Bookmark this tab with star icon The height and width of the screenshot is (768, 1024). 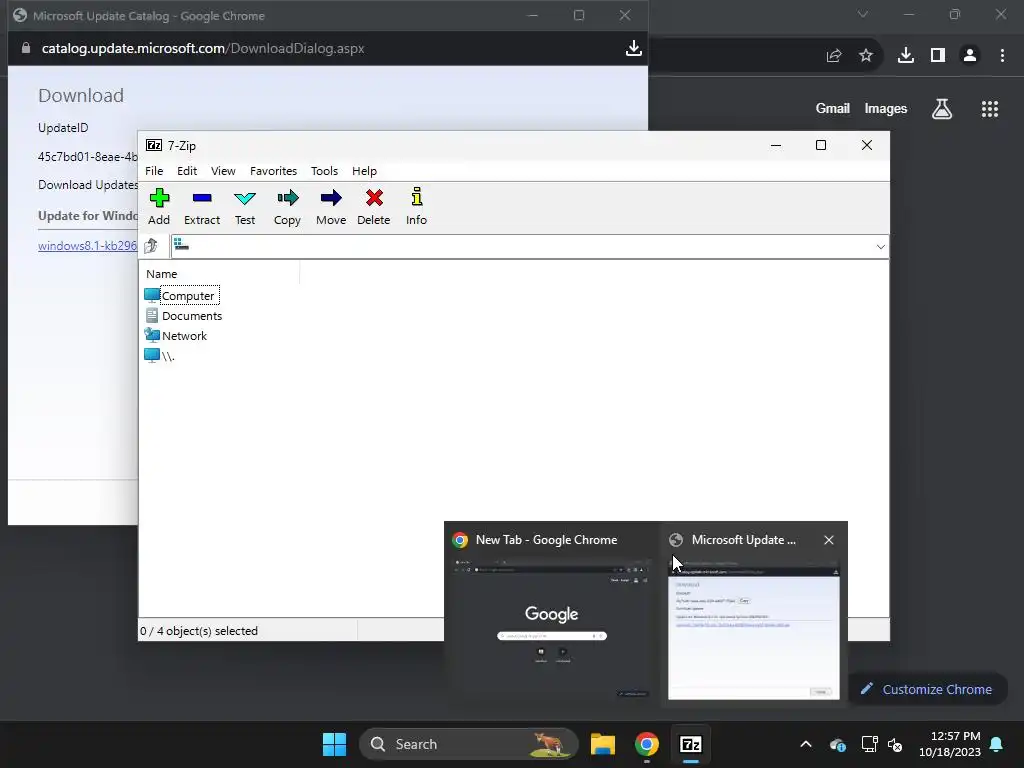866,56
